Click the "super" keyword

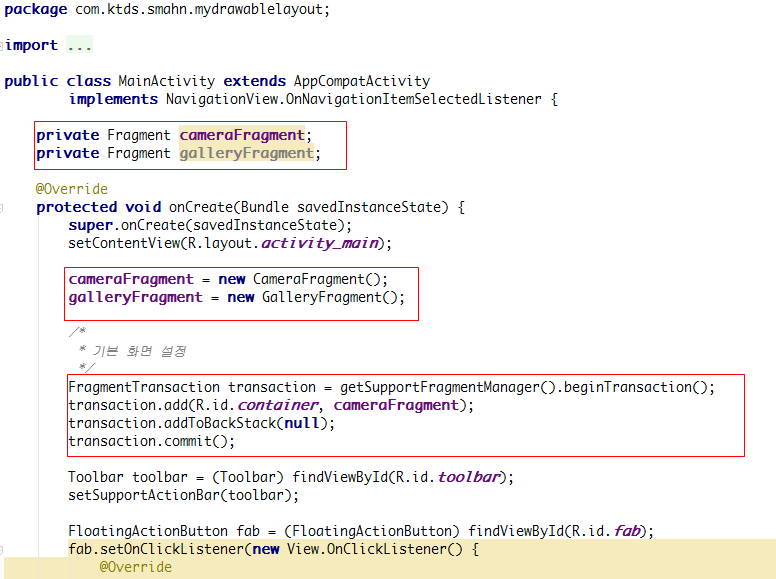pos(91,225)
